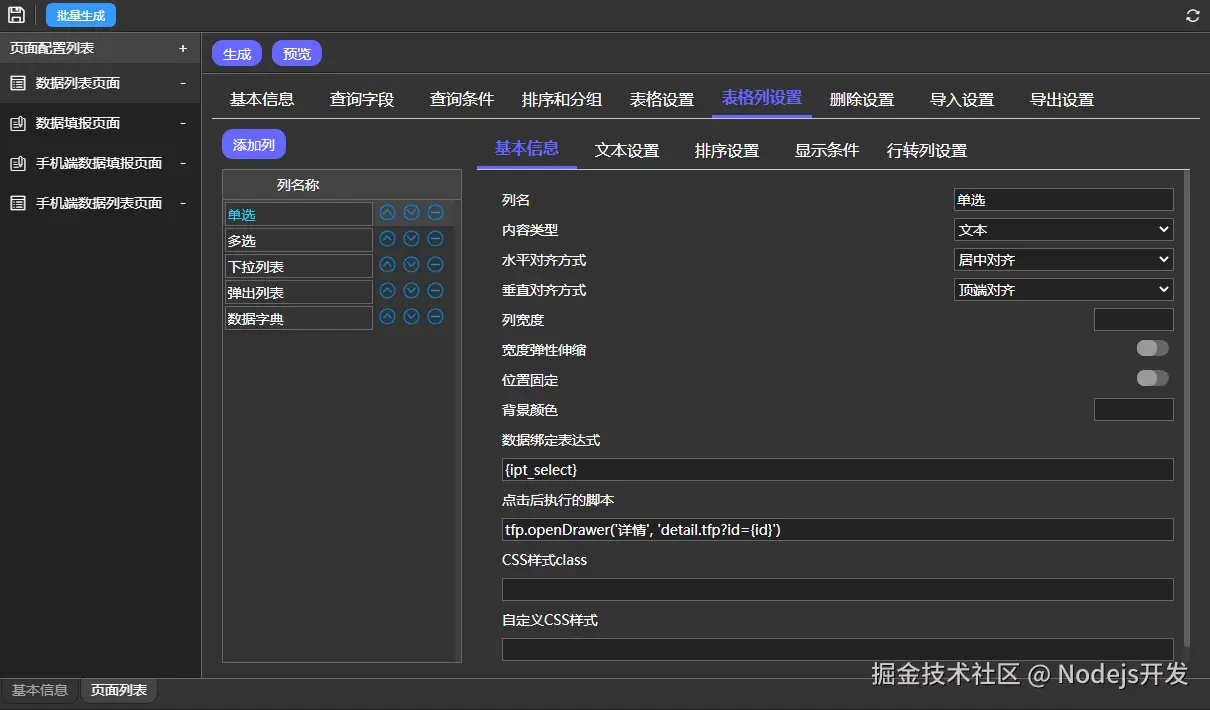Delete the 数据字典 column
This screenshot has height=710, width=1210.
435,317
